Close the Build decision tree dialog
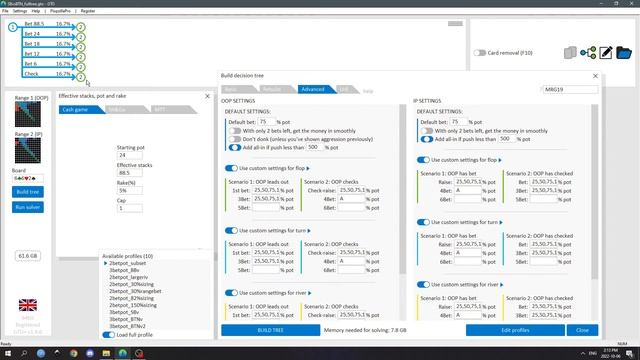Viewport: 640px width, 360px height. pos(595,76)
